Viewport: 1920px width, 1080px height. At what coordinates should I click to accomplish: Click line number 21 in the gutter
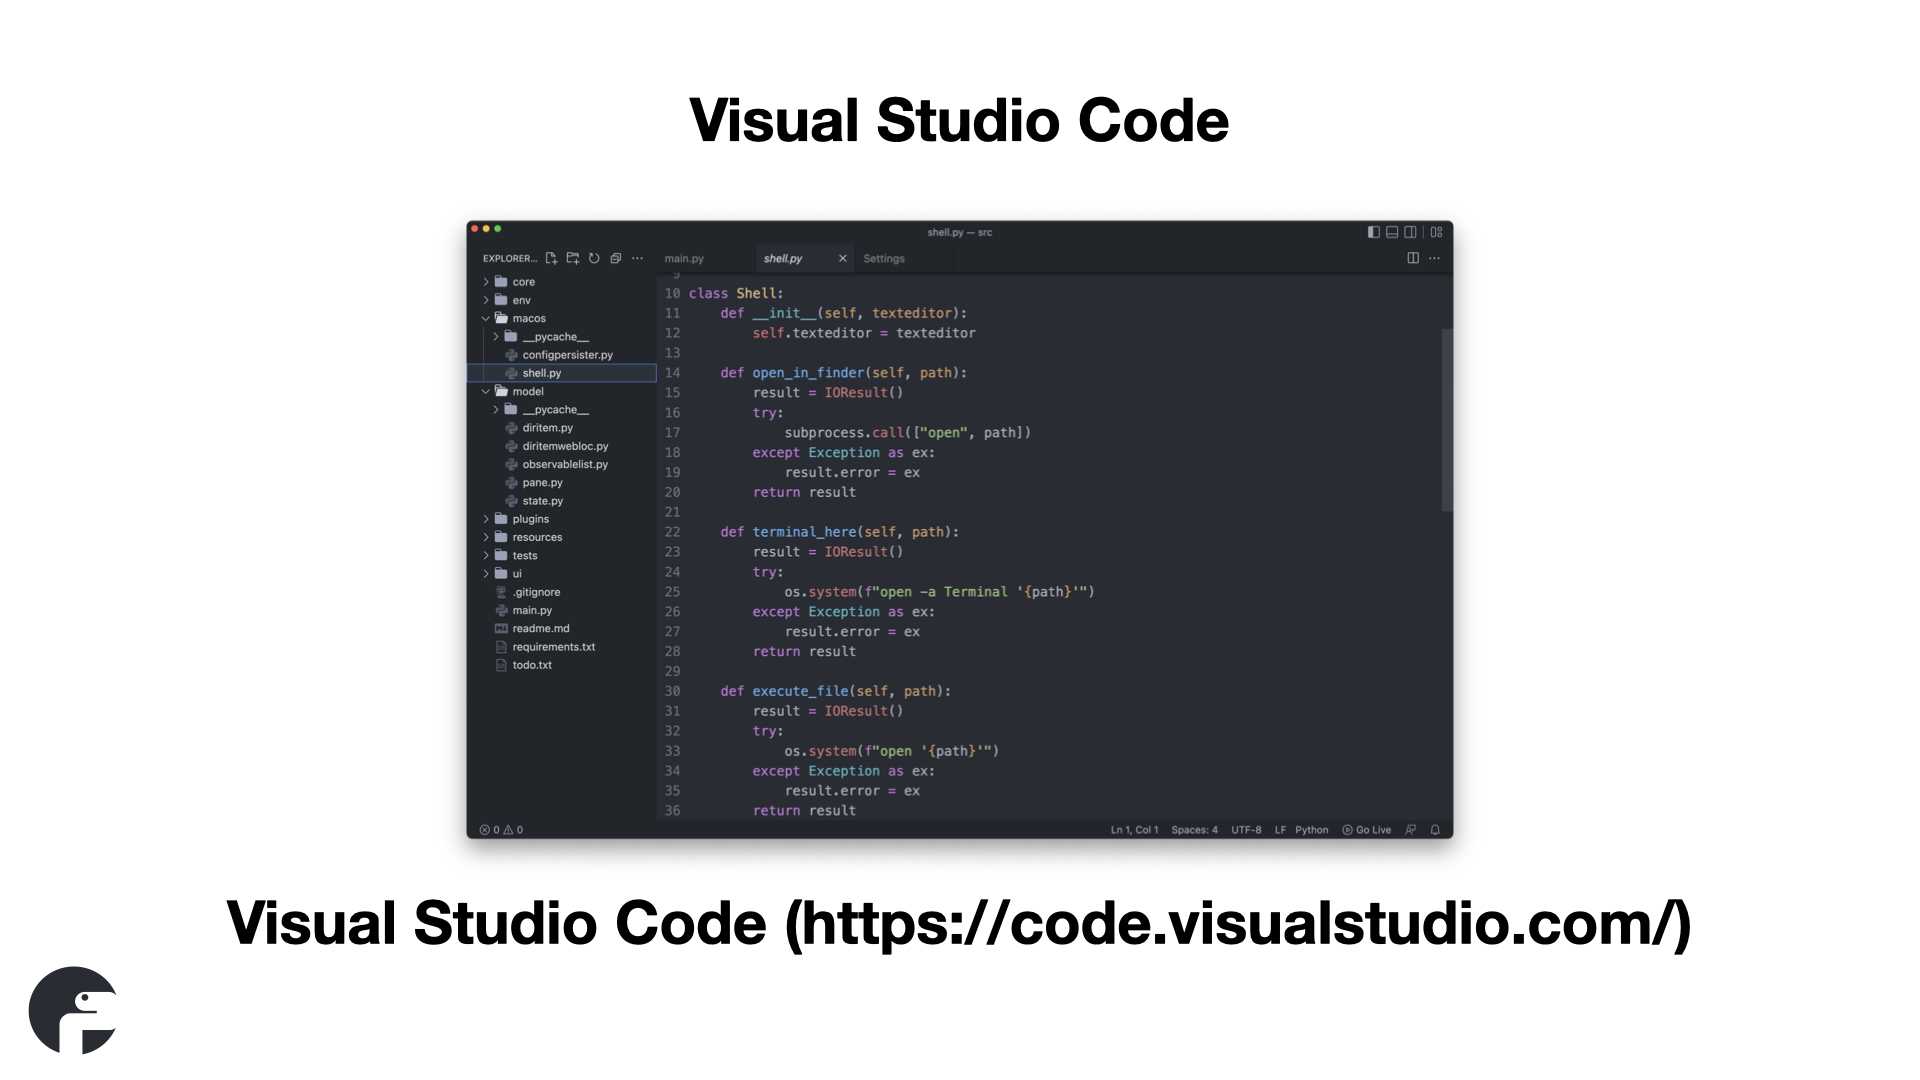coord(672,512)
